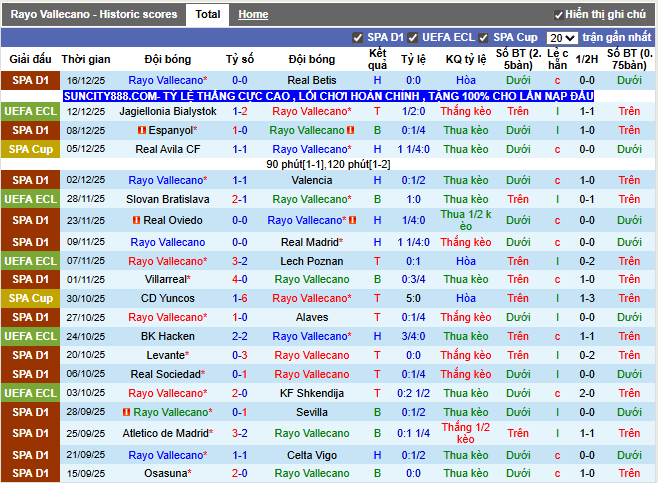Image resolution: width=658 pixels, height=483 pixels.
Task: Switch to the Home tab
Action: 253,14
